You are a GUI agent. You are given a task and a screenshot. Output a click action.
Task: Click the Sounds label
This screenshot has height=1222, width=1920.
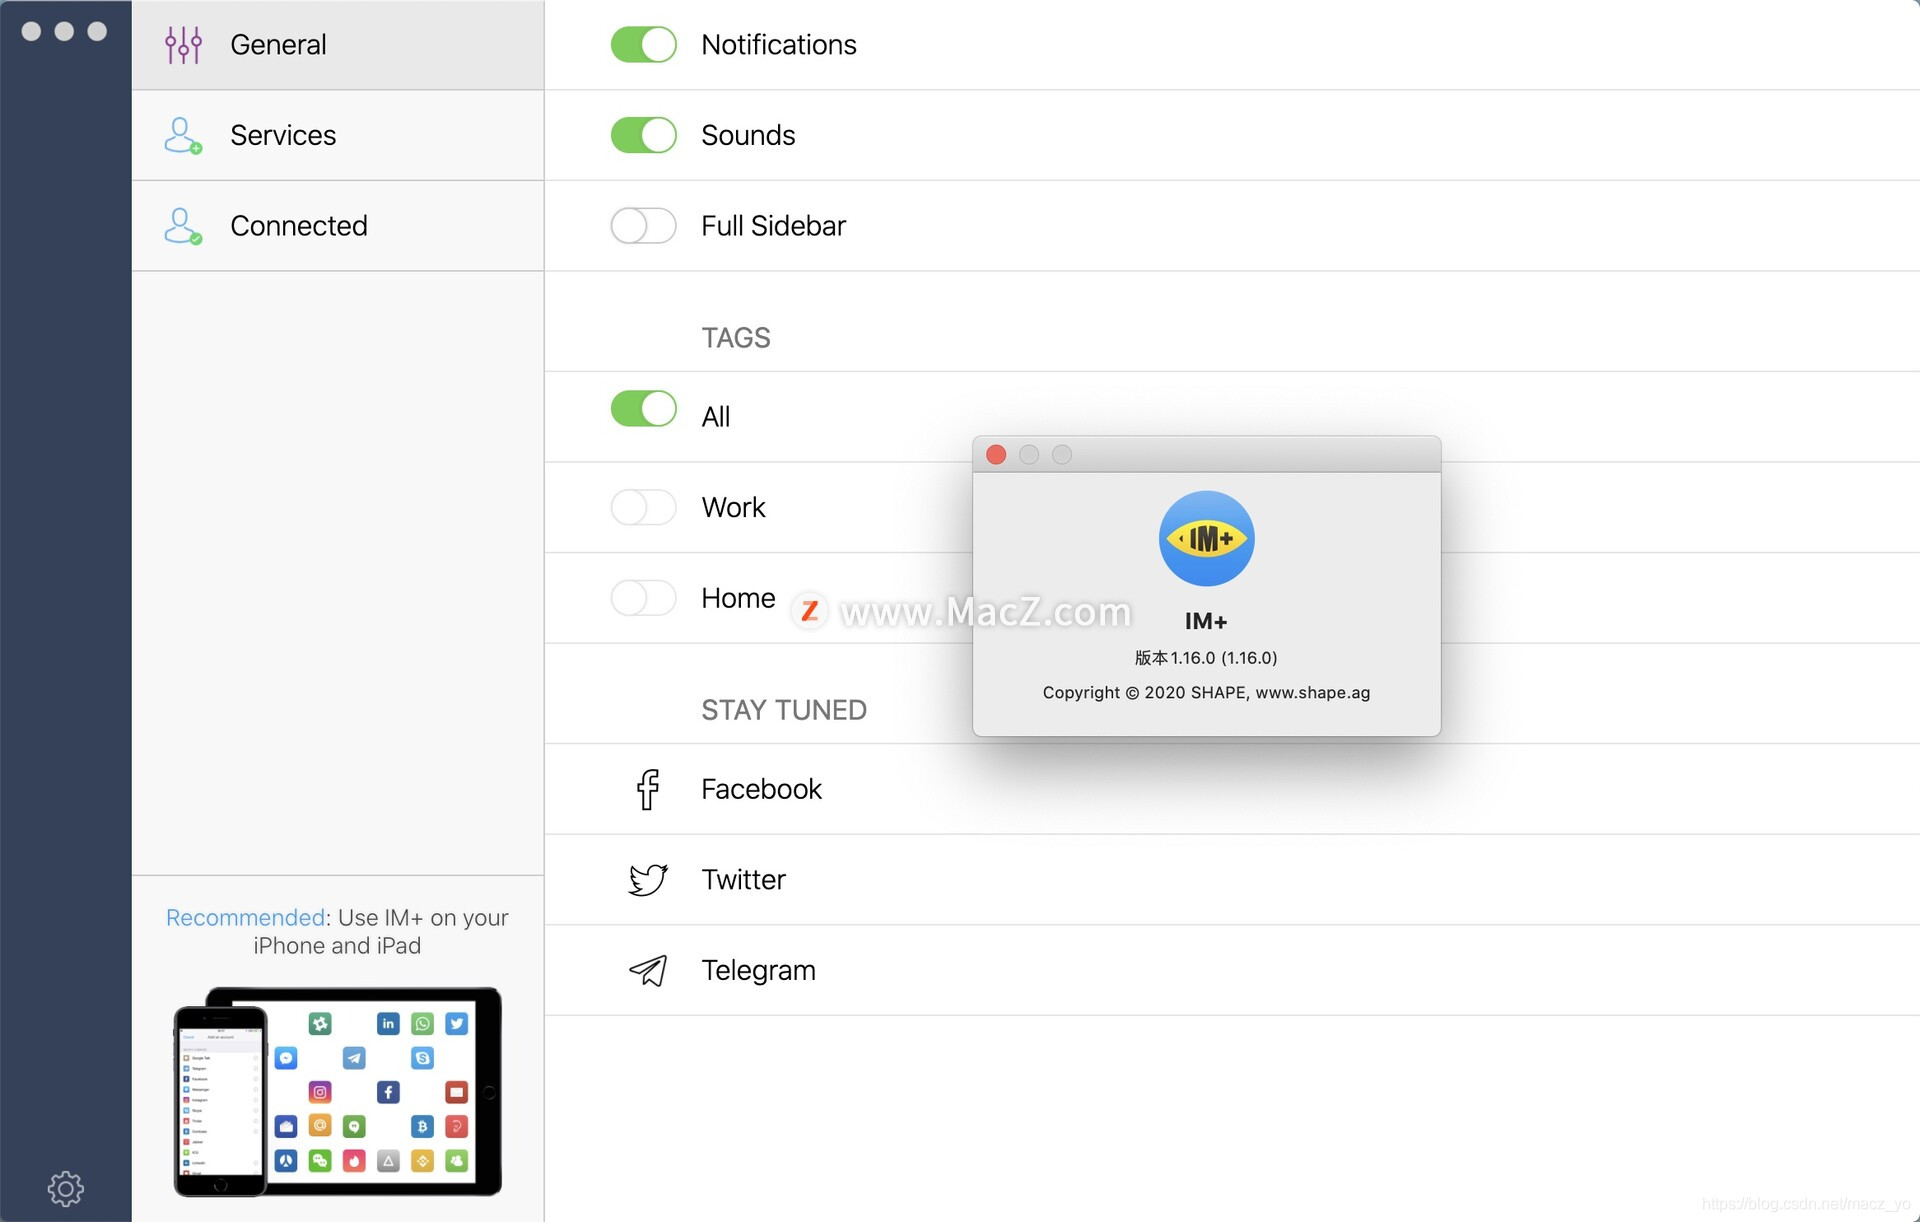(748, 135)
